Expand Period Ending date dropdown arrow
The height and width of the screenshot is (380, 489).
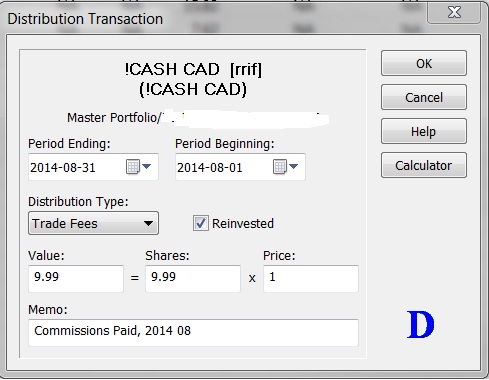tap(147, 166)
